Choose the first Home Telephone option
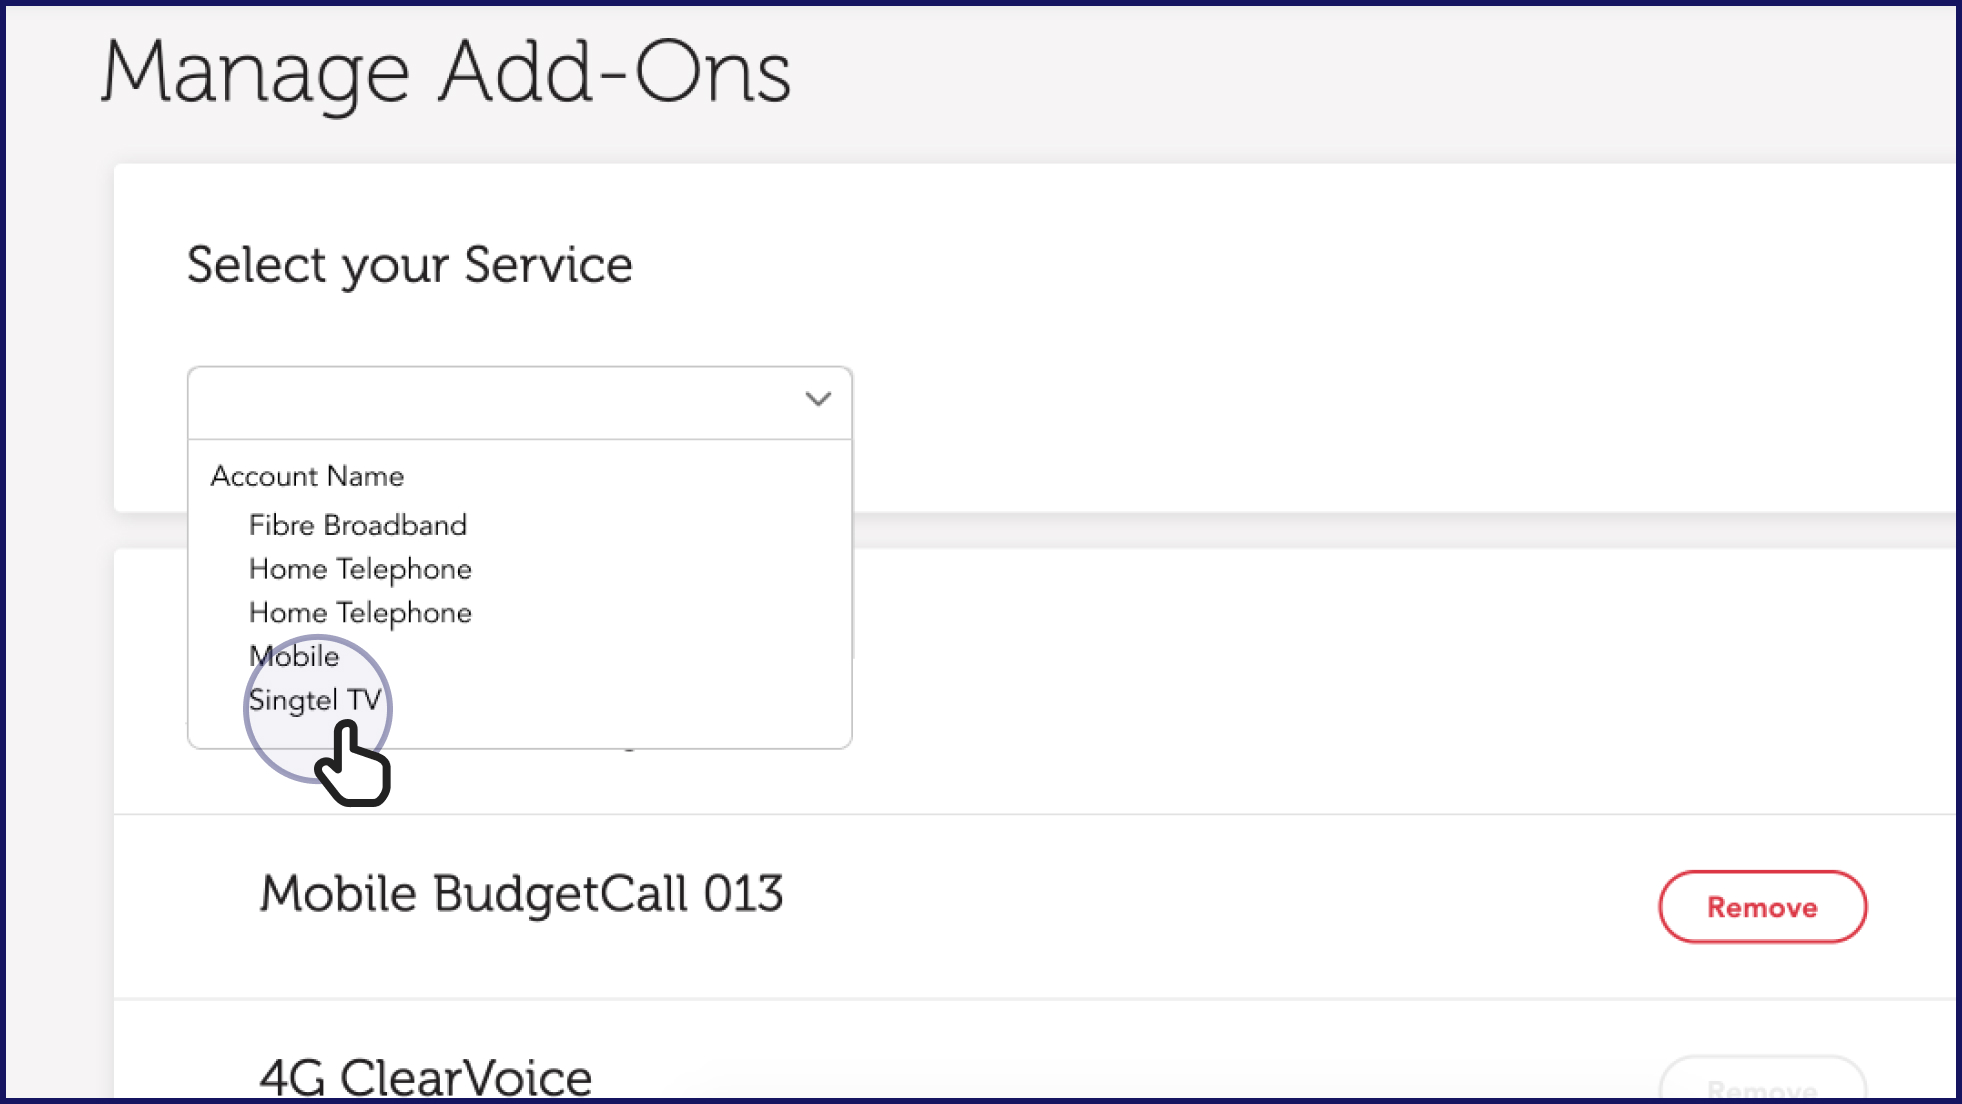 coord(360,569)
